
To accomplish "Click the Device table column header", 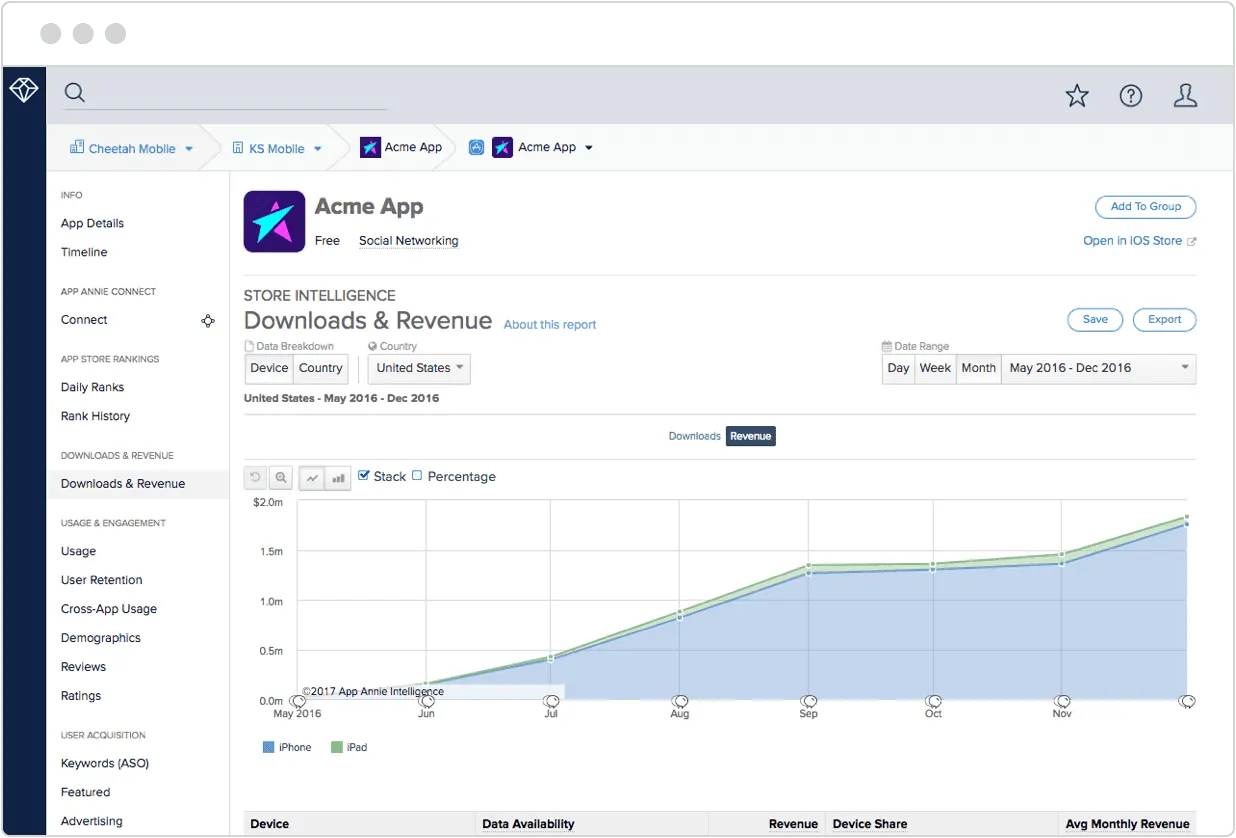I will 269,825.
